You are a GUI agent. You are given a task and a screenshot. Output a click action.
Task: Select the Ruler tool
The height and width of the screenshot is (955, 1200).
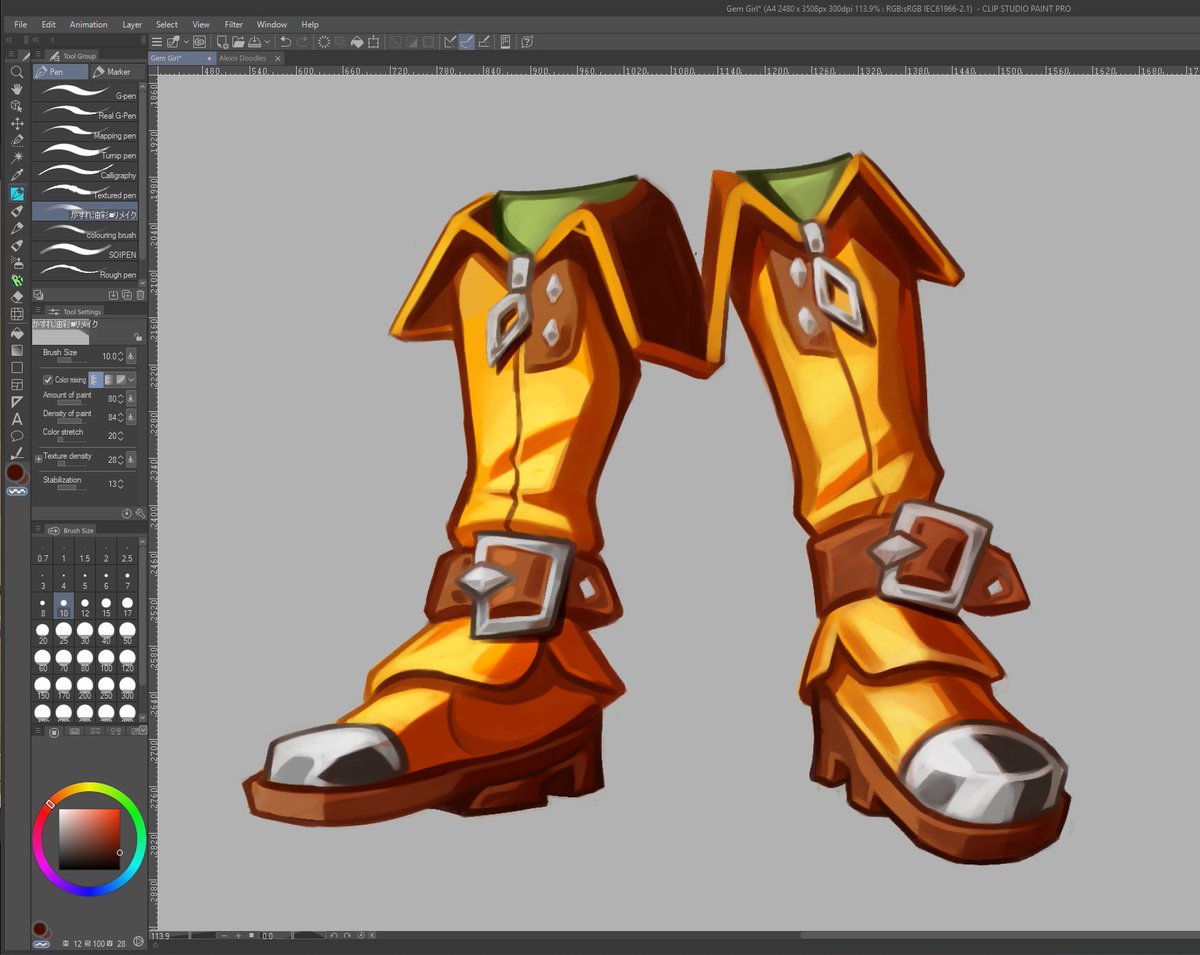pyautogui.click(x=17, y=402)
